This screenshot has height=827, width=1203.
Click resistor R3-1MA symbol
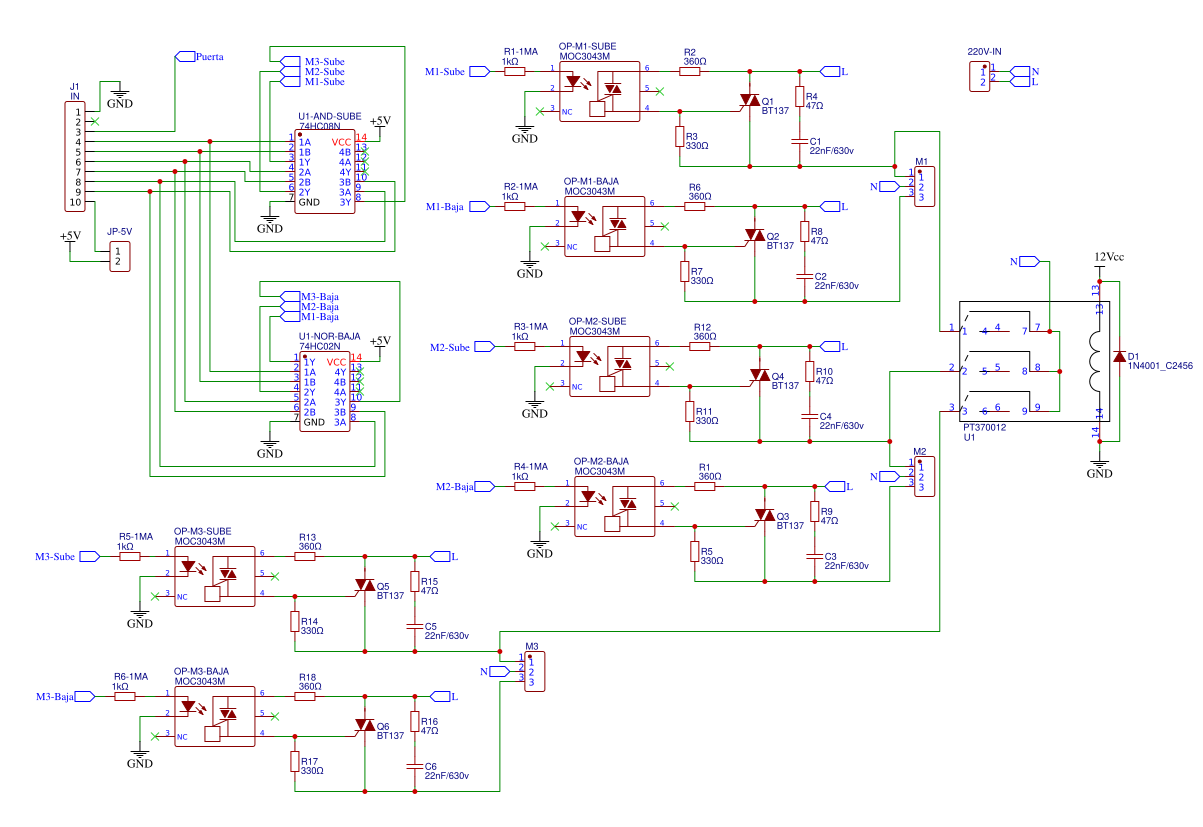524,346
